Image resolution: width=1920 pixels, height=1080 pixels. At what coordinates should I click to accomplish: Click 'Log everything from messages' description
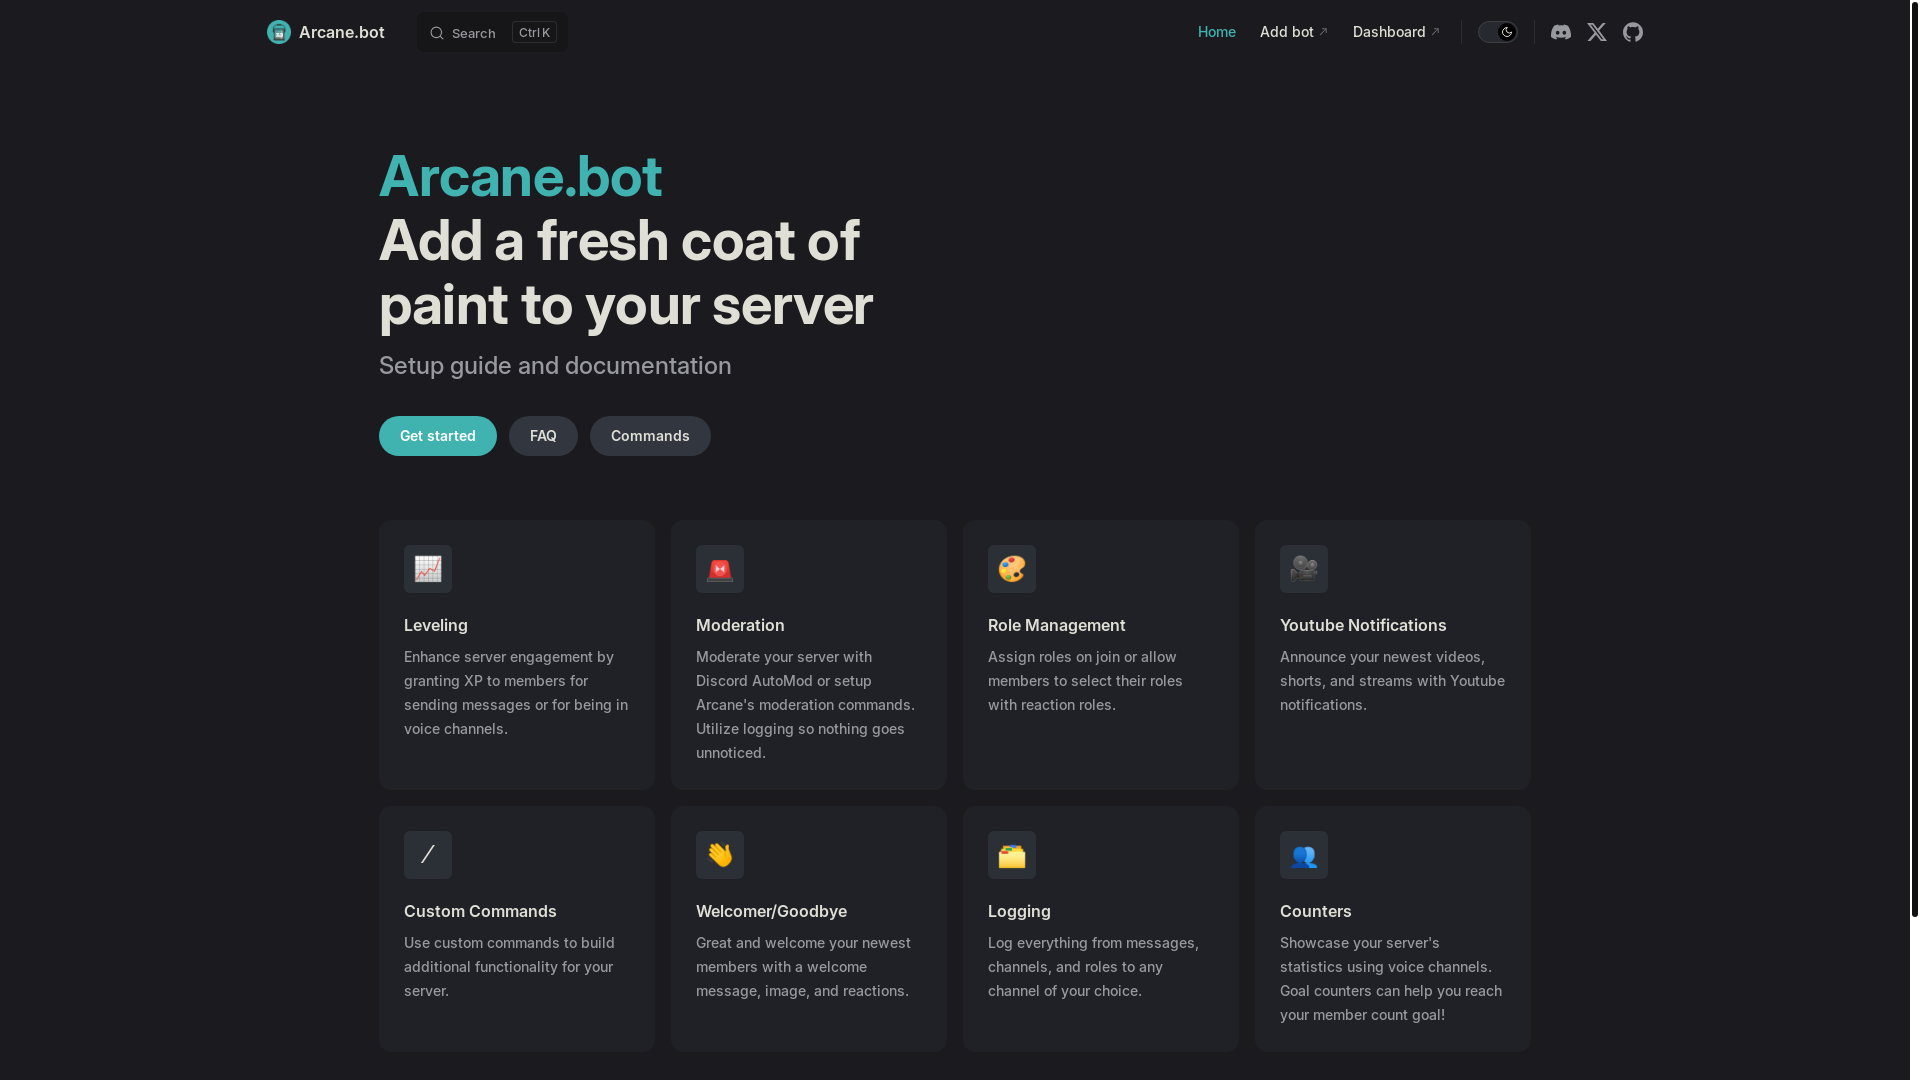(x=1093, y=967)
